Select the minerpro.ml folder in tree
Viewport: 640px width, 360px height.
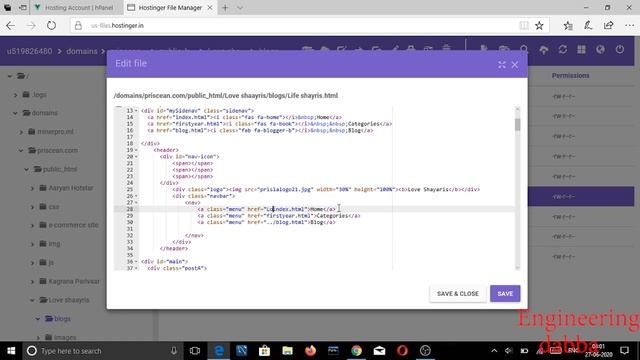pyautogui.click(x=56, y=131)
